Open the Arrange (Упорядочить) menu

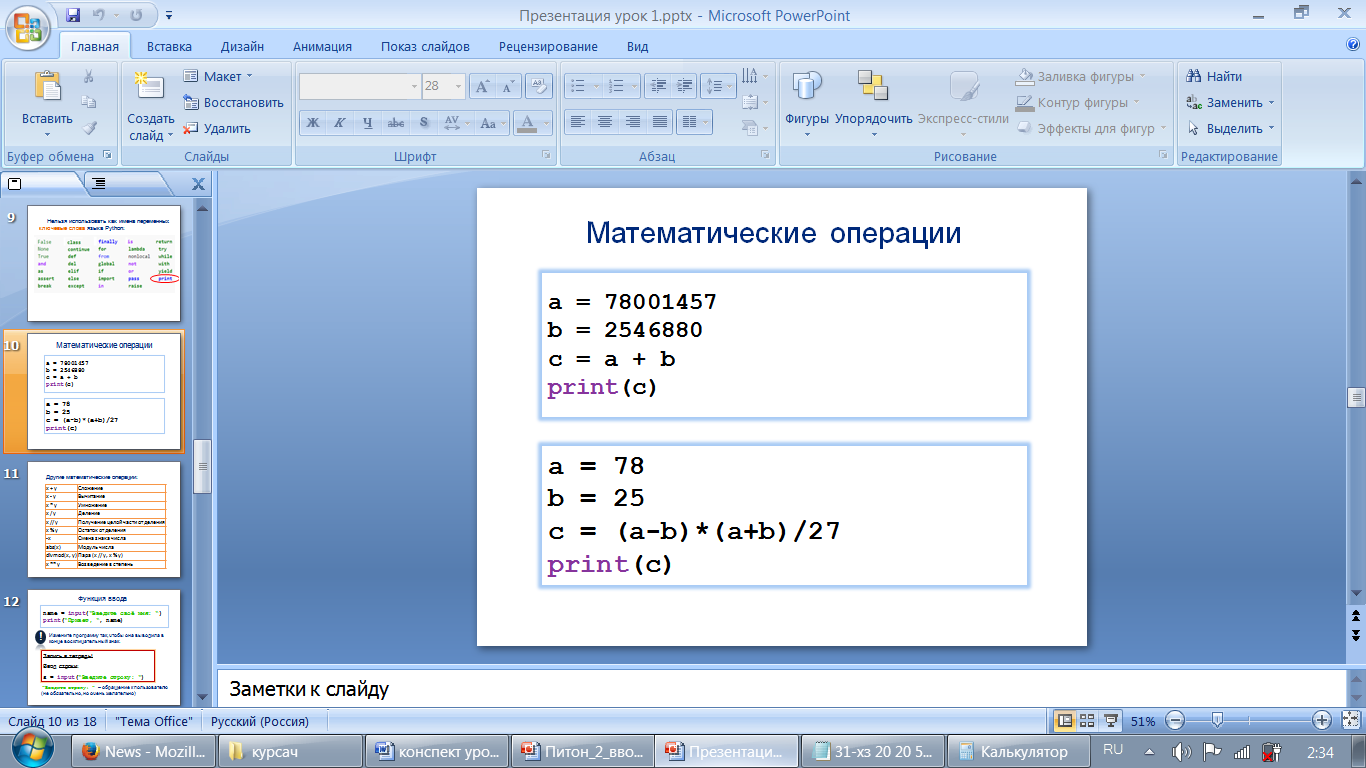[873, 103]
